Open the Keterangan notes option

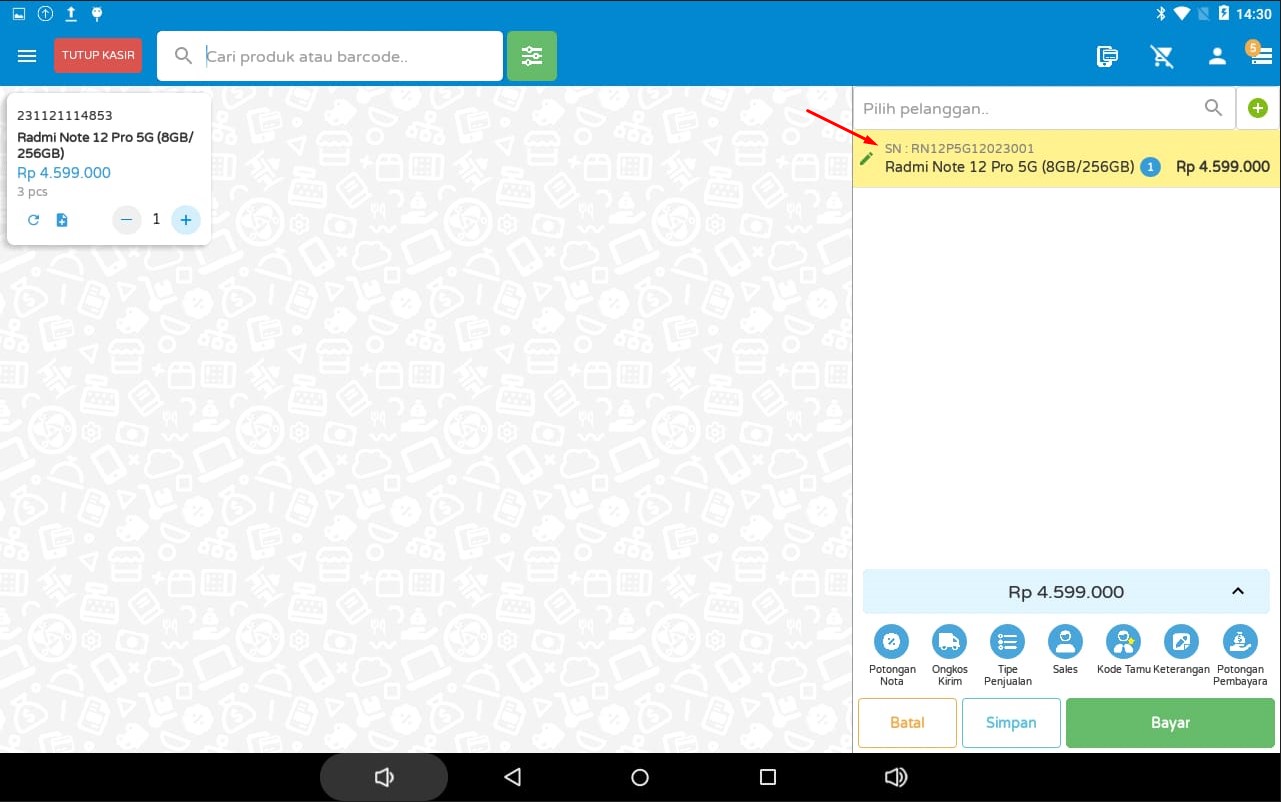(1181, 649)
